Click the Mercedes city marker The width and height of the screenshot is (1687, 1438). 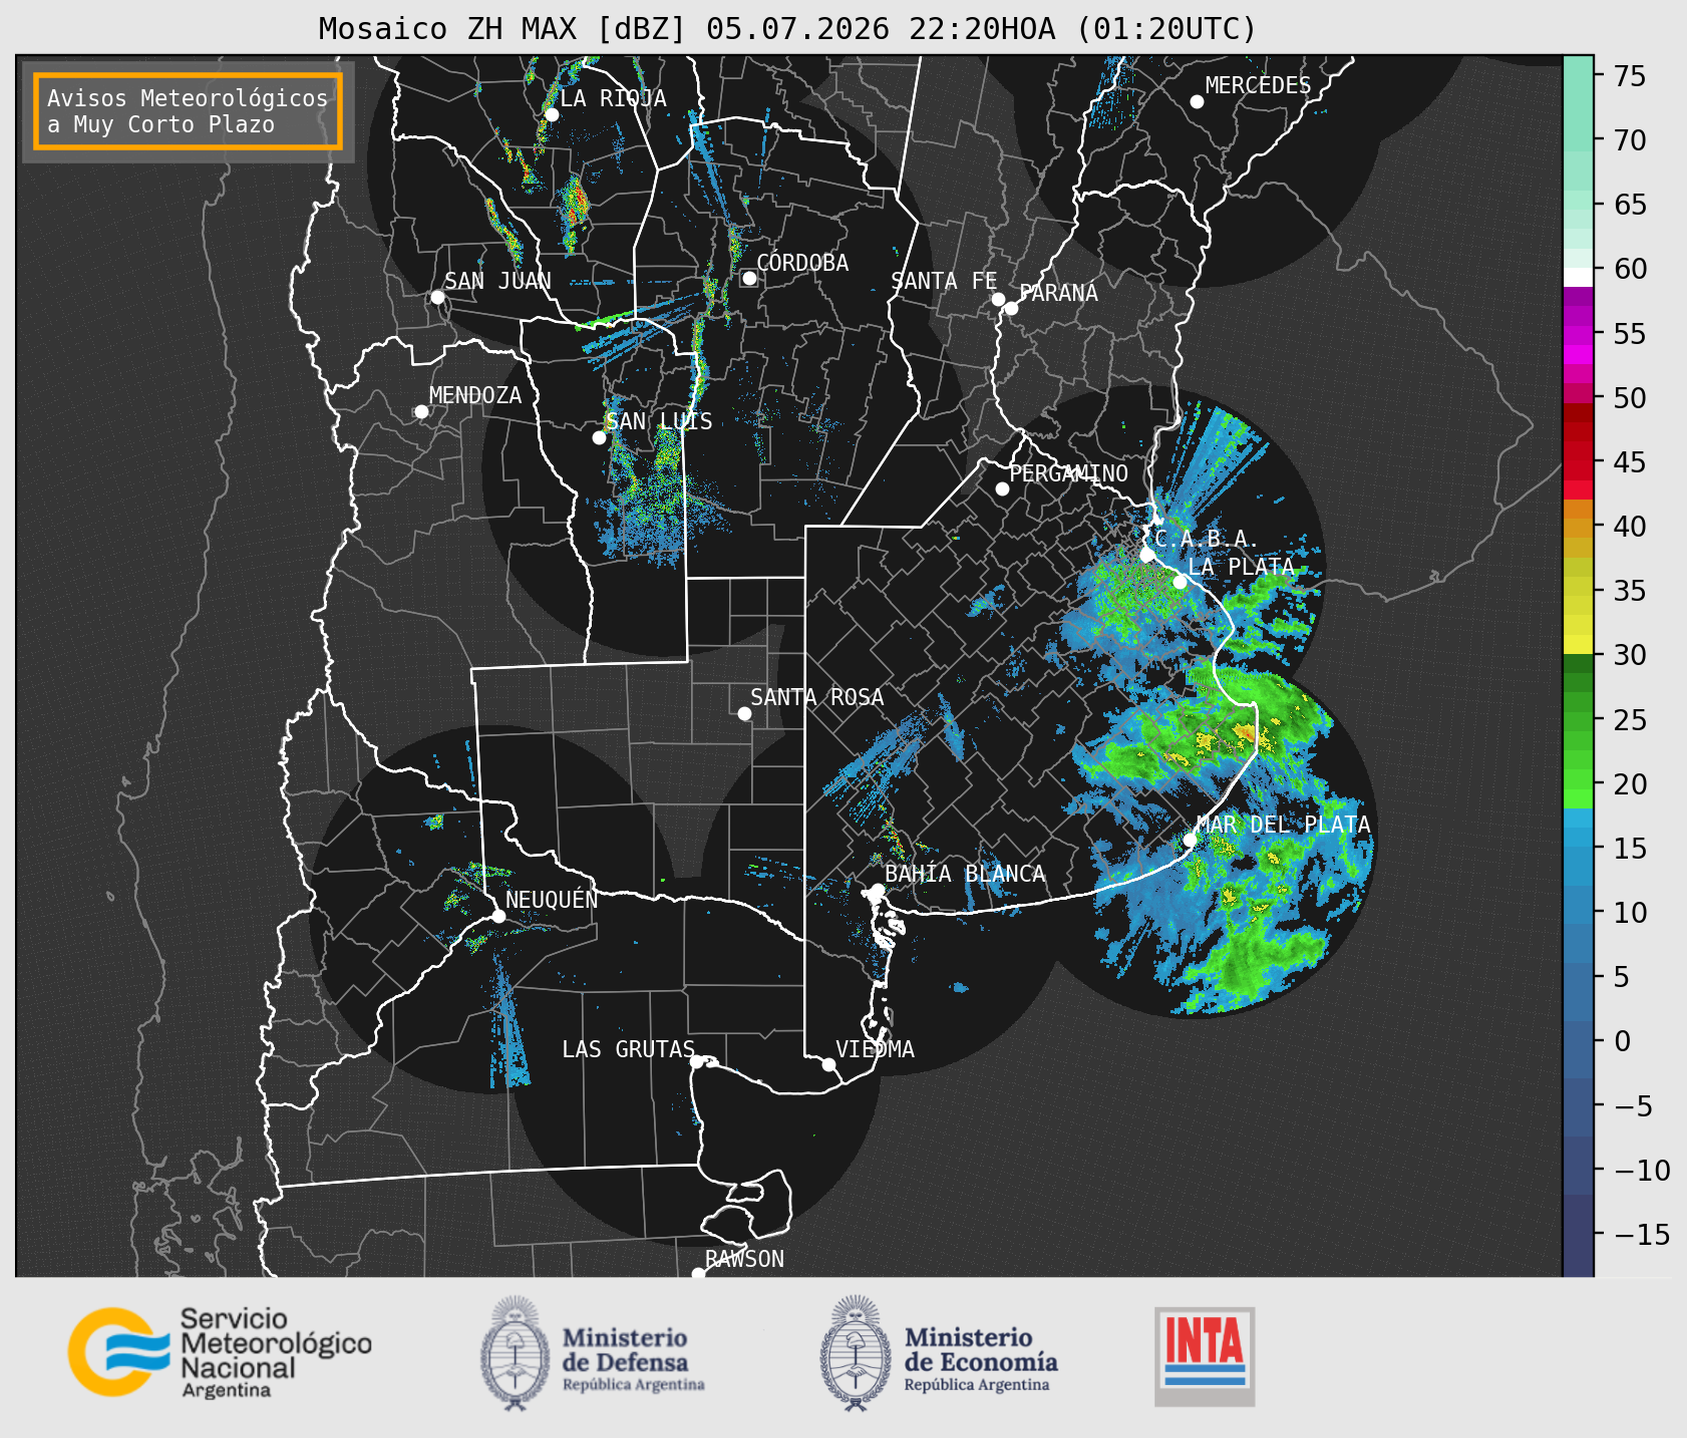[x=1196, y=102]
